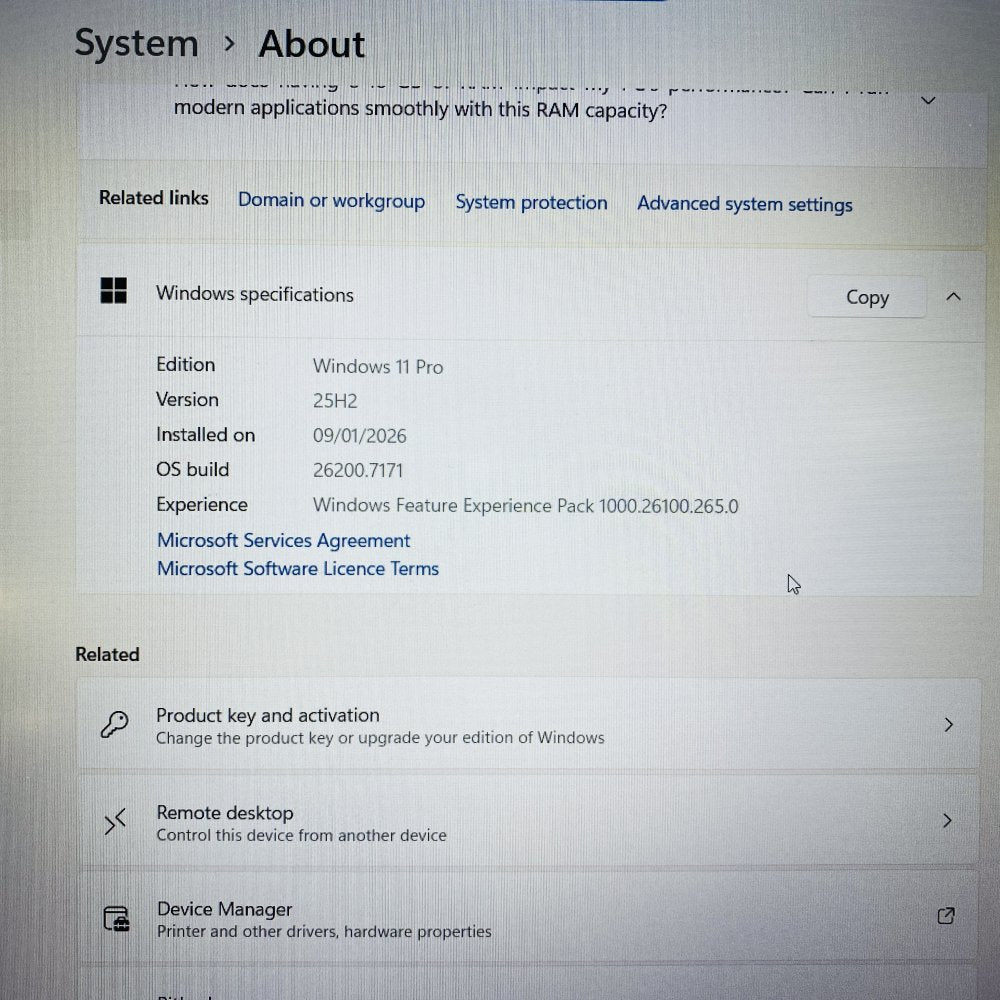Screen dimensions: 1000x1000
Task: Click the OS build label
Action: coord(192,469)
